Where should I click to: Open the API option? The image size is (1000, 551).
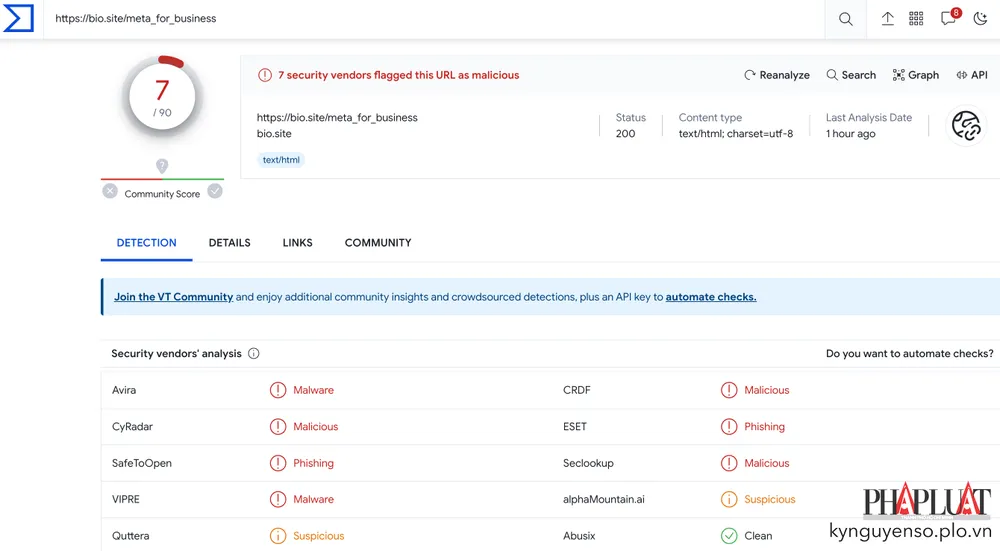tap(971, 75)
